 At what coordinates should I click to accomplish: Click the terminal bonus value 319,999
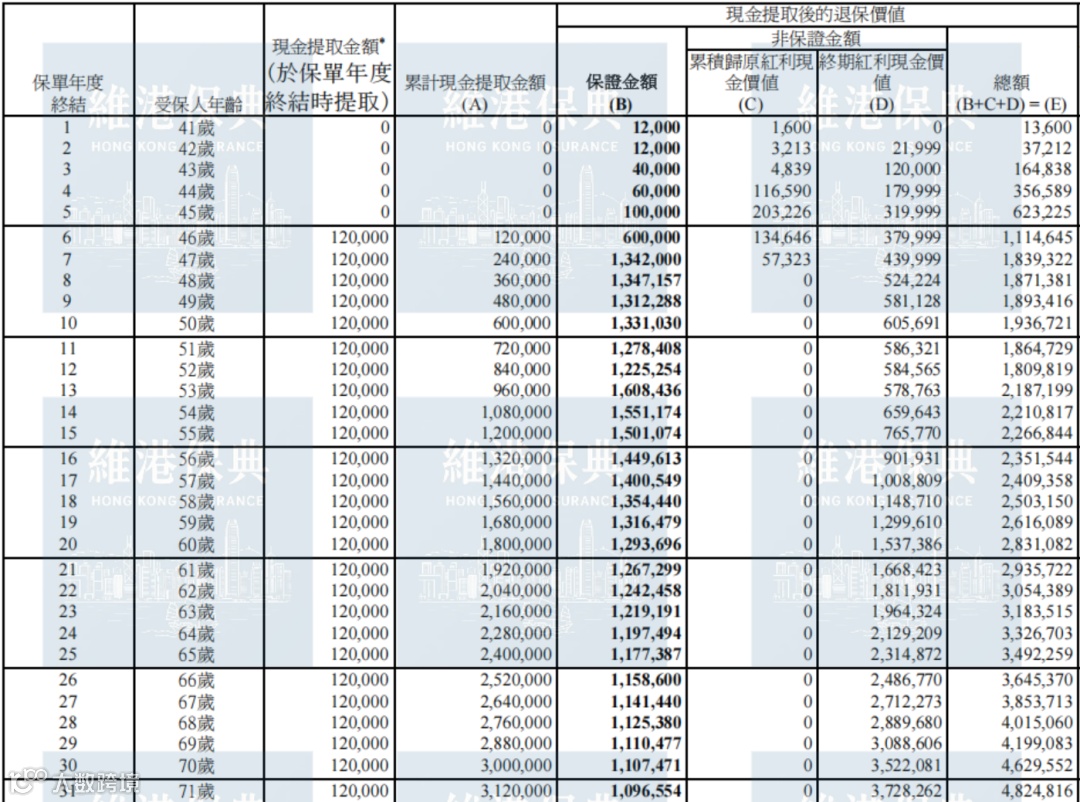tap(912, 212)
